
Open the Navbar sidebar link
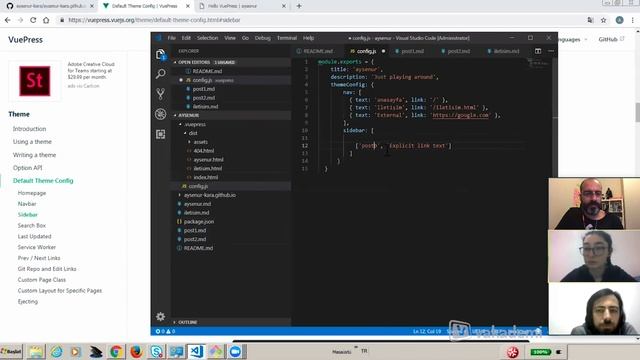point(27,204)
